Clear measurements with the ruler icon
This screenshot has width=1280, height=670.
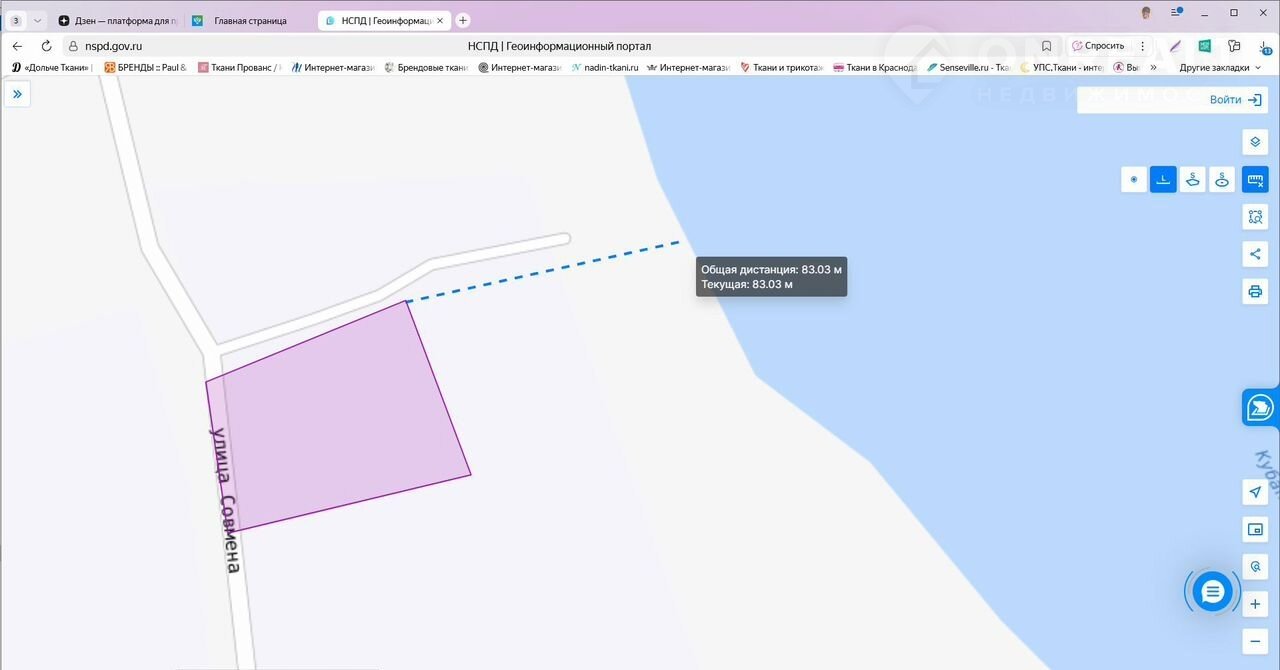tap(1255, 180)
